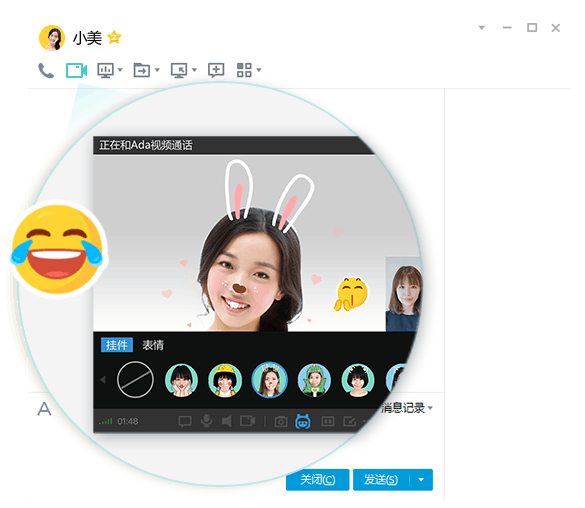Choose the bunny ears sticker thumbnail

269,380
